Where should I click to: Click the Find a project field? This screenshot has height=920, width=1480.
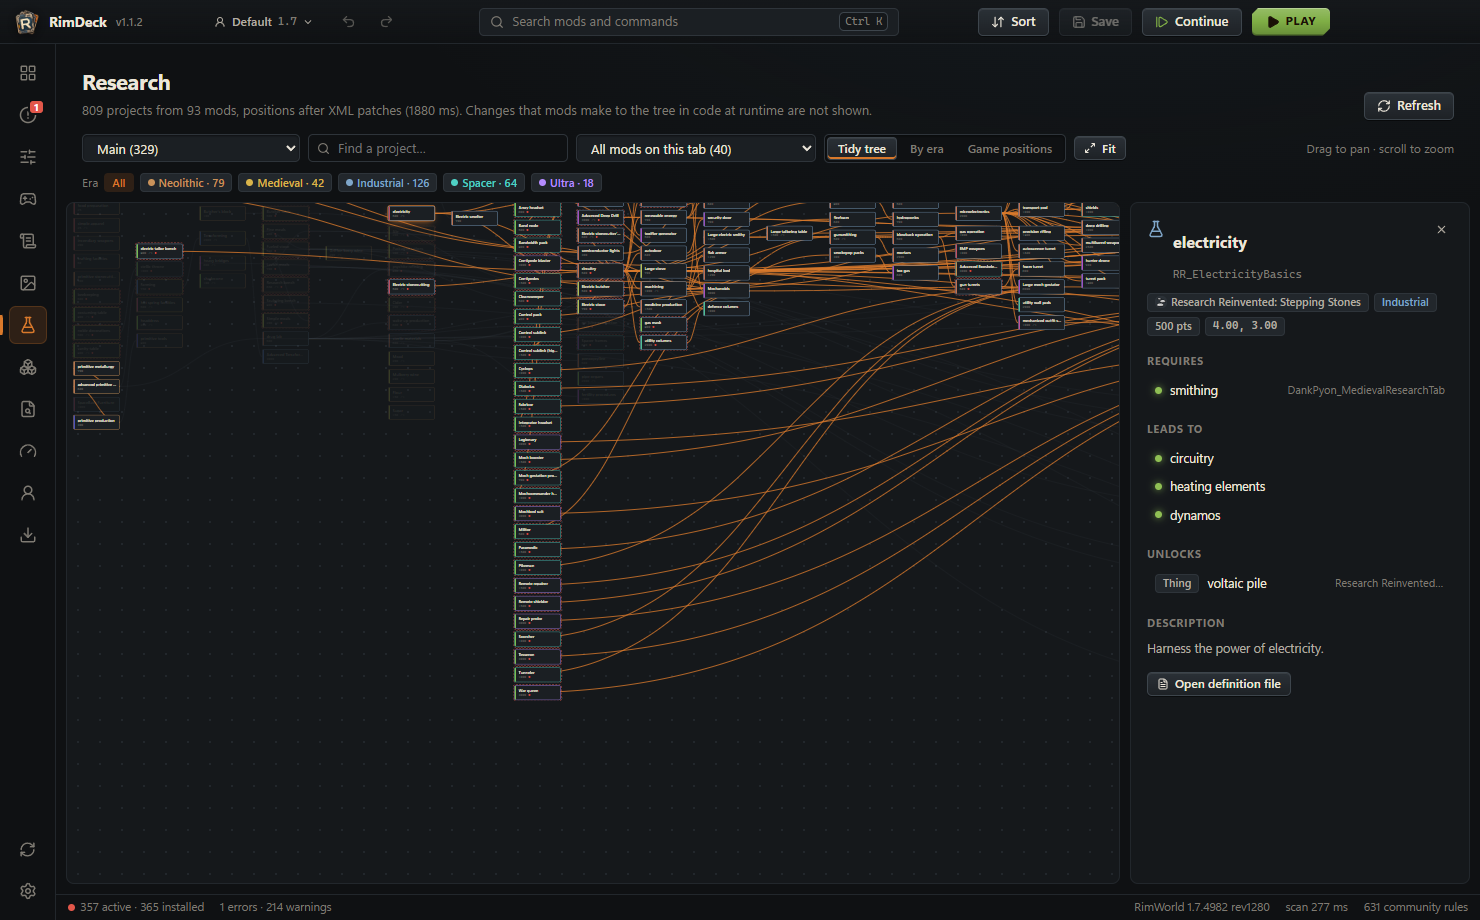pyautogui.click(x=438, y=149)
